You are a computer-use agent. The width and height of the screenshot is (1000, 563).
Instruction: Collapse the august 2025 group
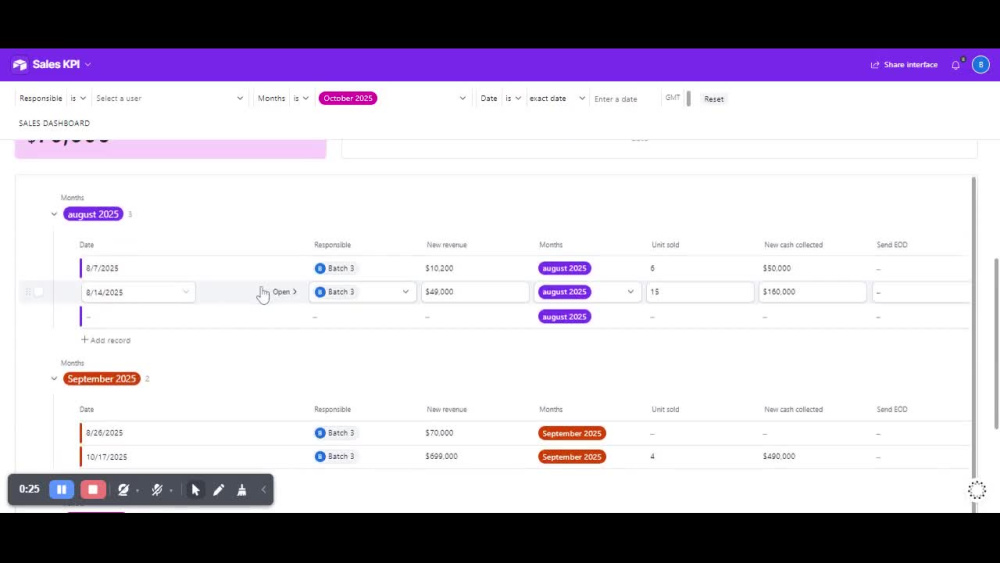[x=54, y=214]
